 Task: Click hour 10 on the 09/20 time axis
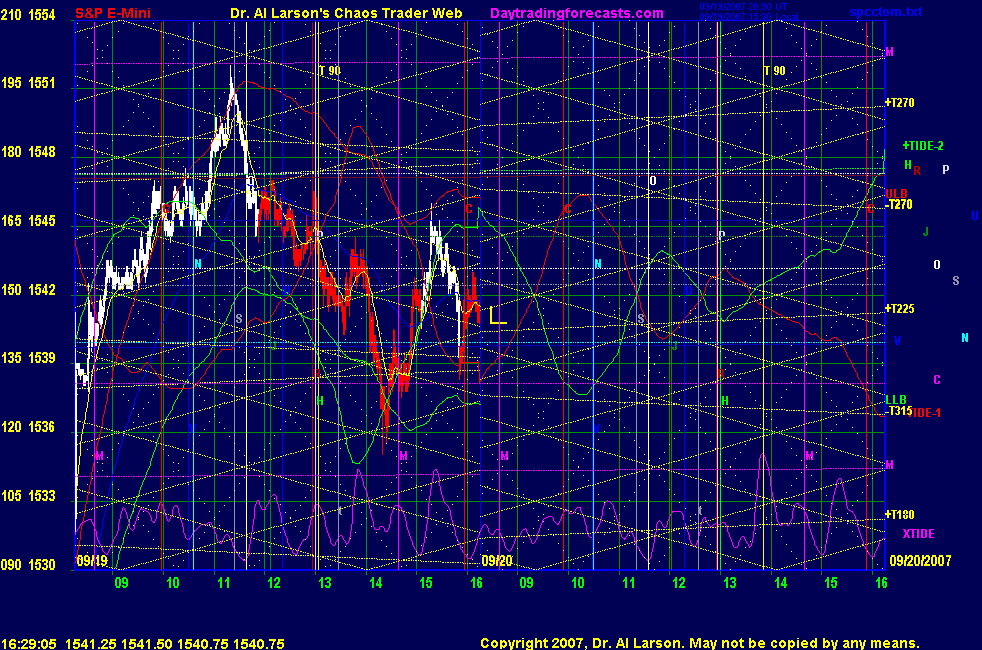577,583
